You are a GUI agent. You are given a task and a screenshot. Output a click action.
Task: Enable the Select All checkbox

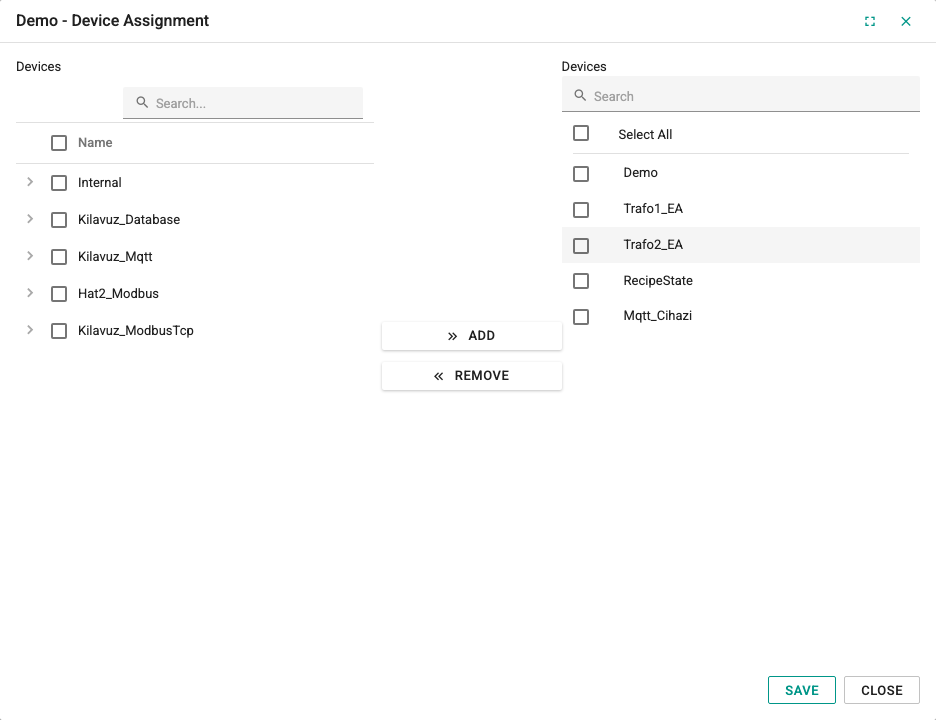coord(581,133)
